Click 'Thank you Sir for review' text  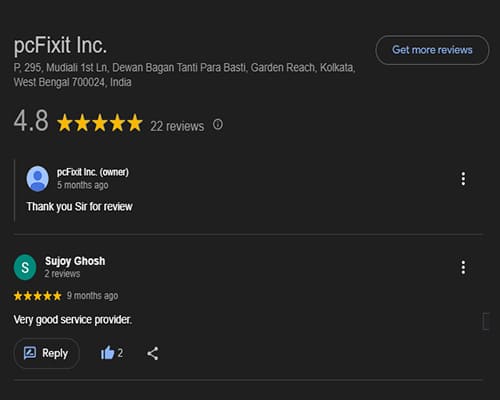80,207
